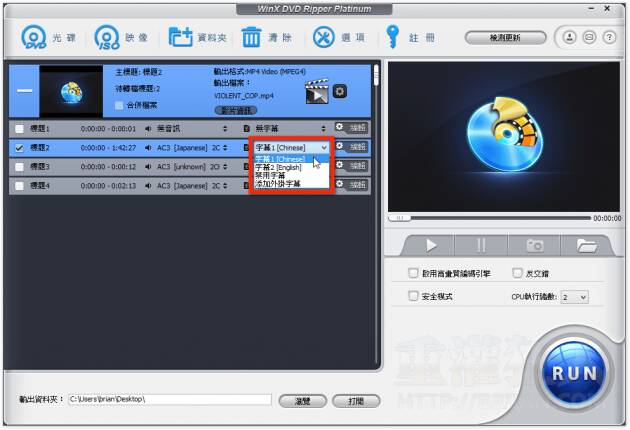The image size is (630, 430).
Task: Click the user account icon
Action: point(569,37)
